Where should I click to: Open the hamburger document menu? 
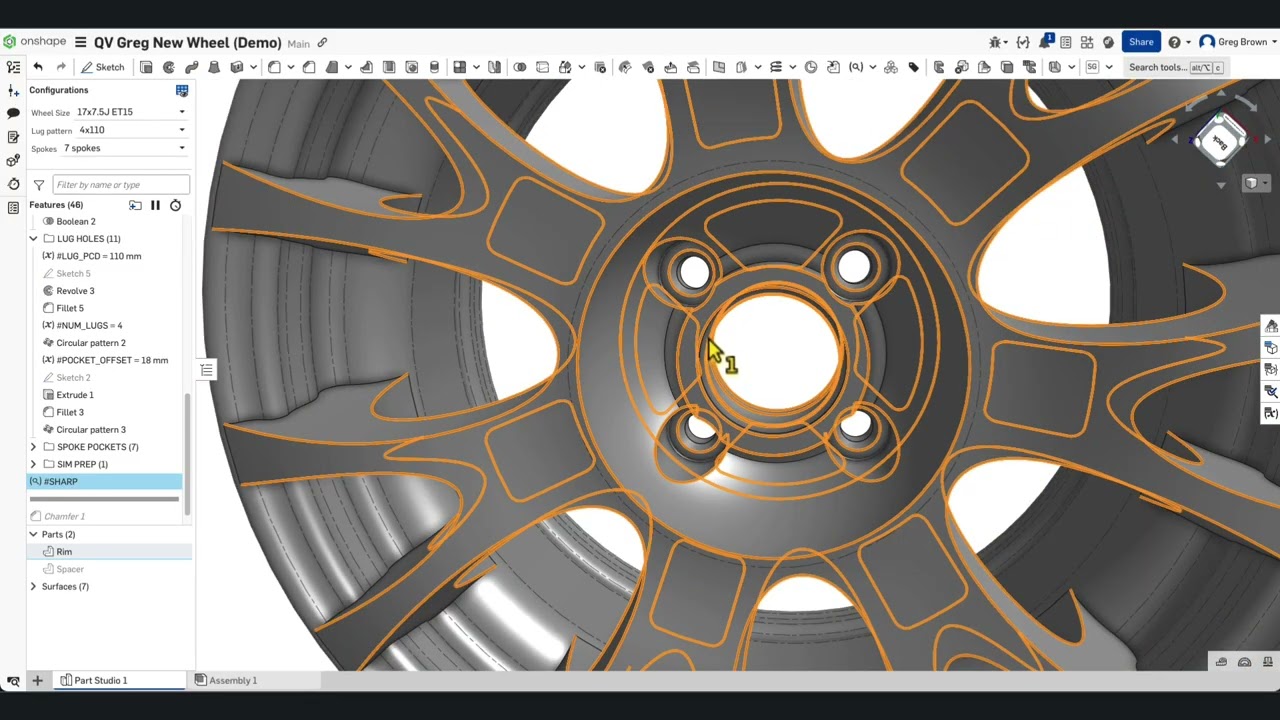tap(80, 42)
